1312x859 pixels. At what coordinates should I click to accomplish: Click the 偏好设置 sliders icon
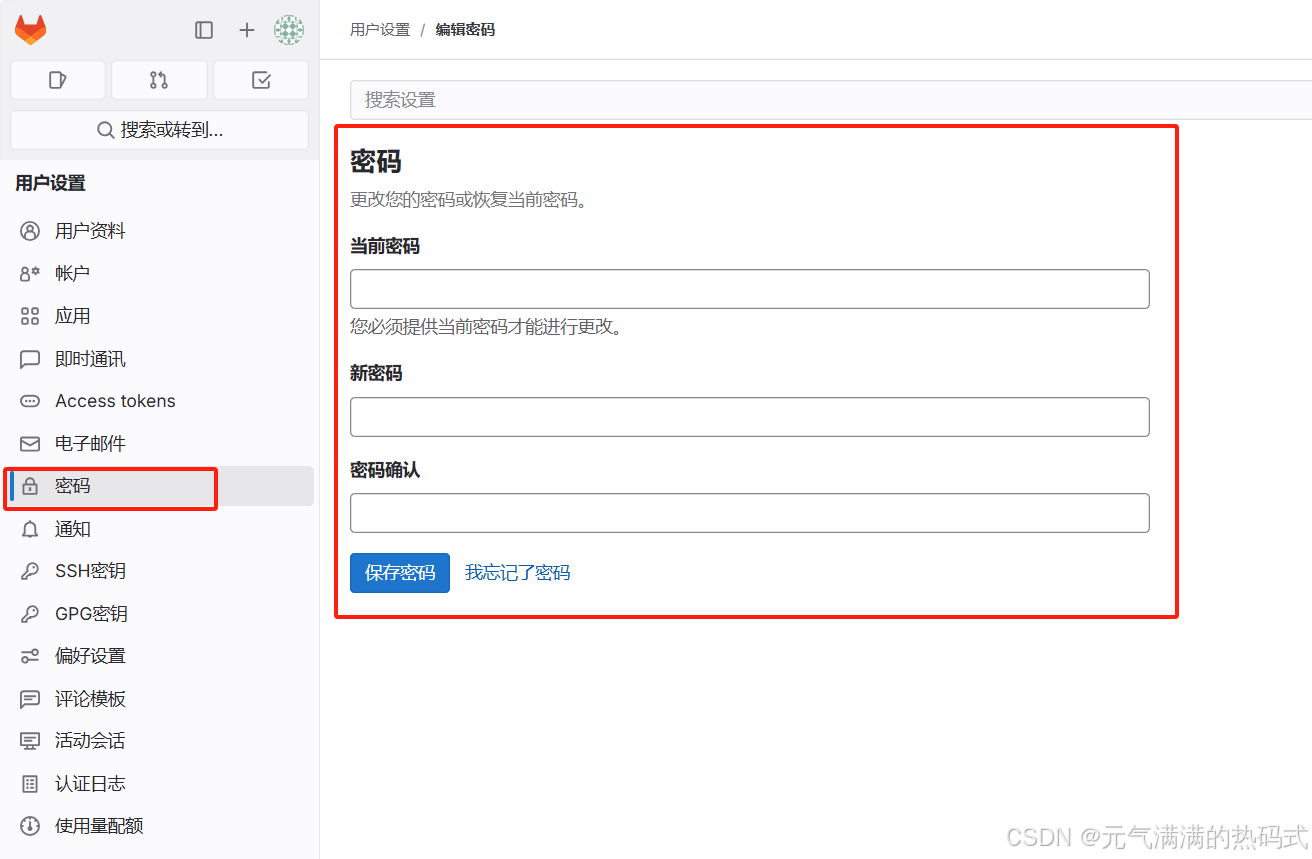[30, 656]
